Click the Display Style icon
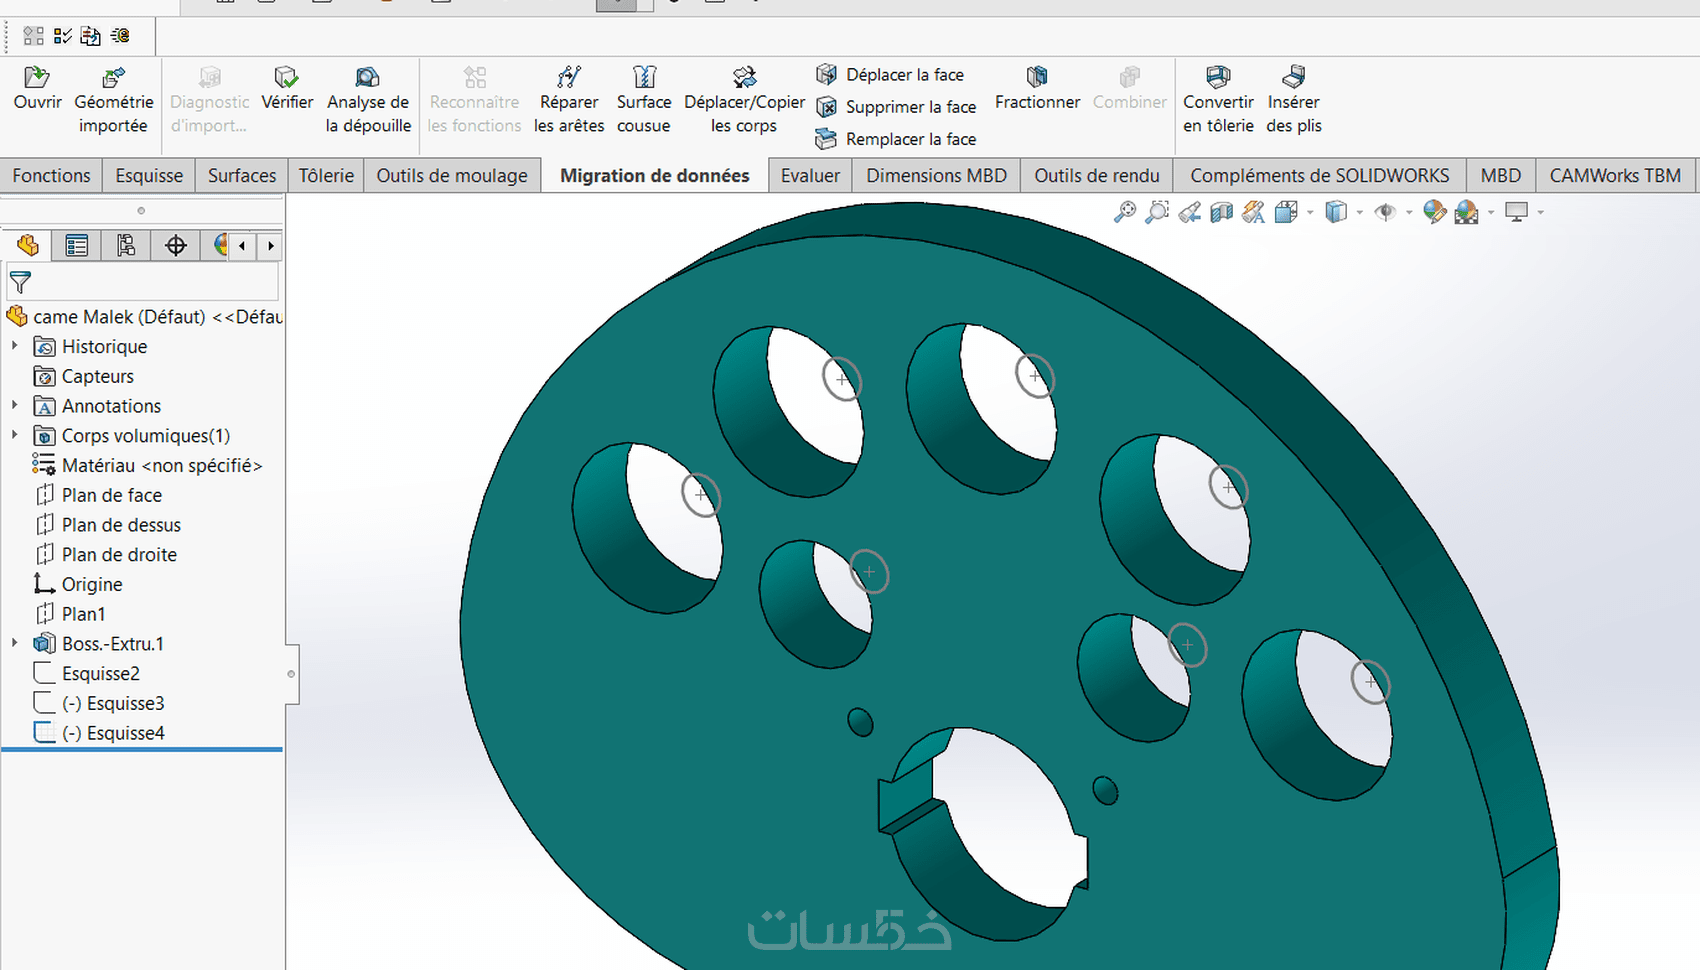 [x=1336, y=212]
